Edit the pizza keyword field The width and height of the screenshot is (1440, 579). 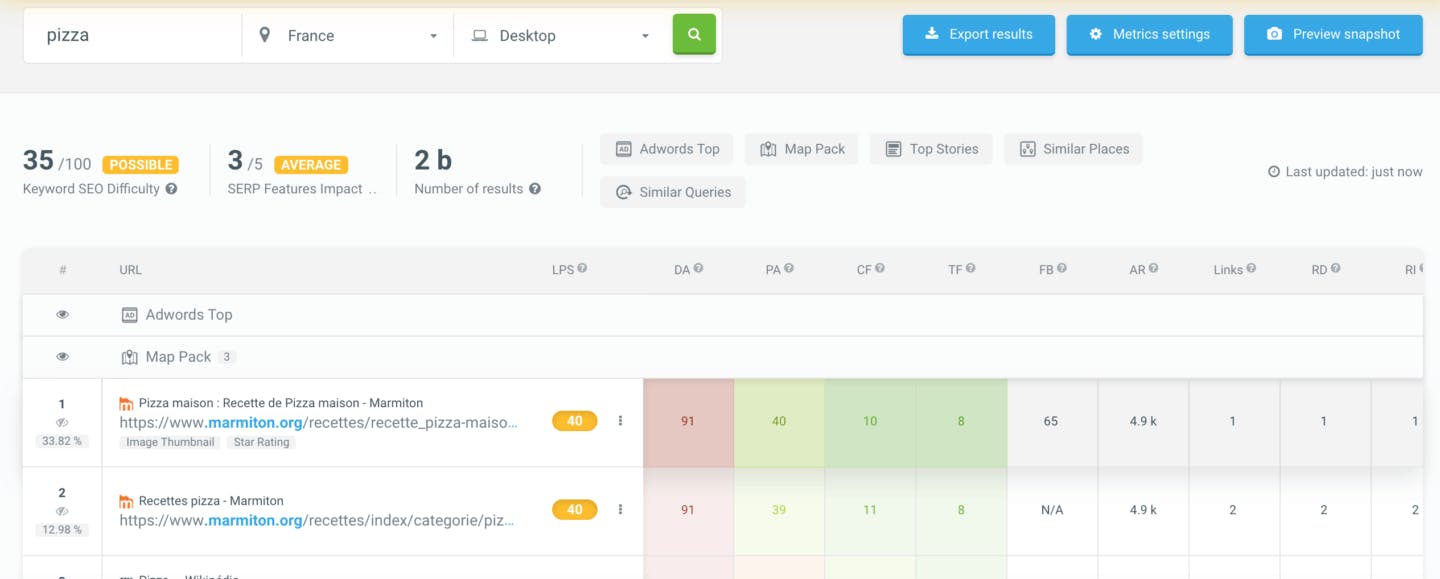pos(133,35)
